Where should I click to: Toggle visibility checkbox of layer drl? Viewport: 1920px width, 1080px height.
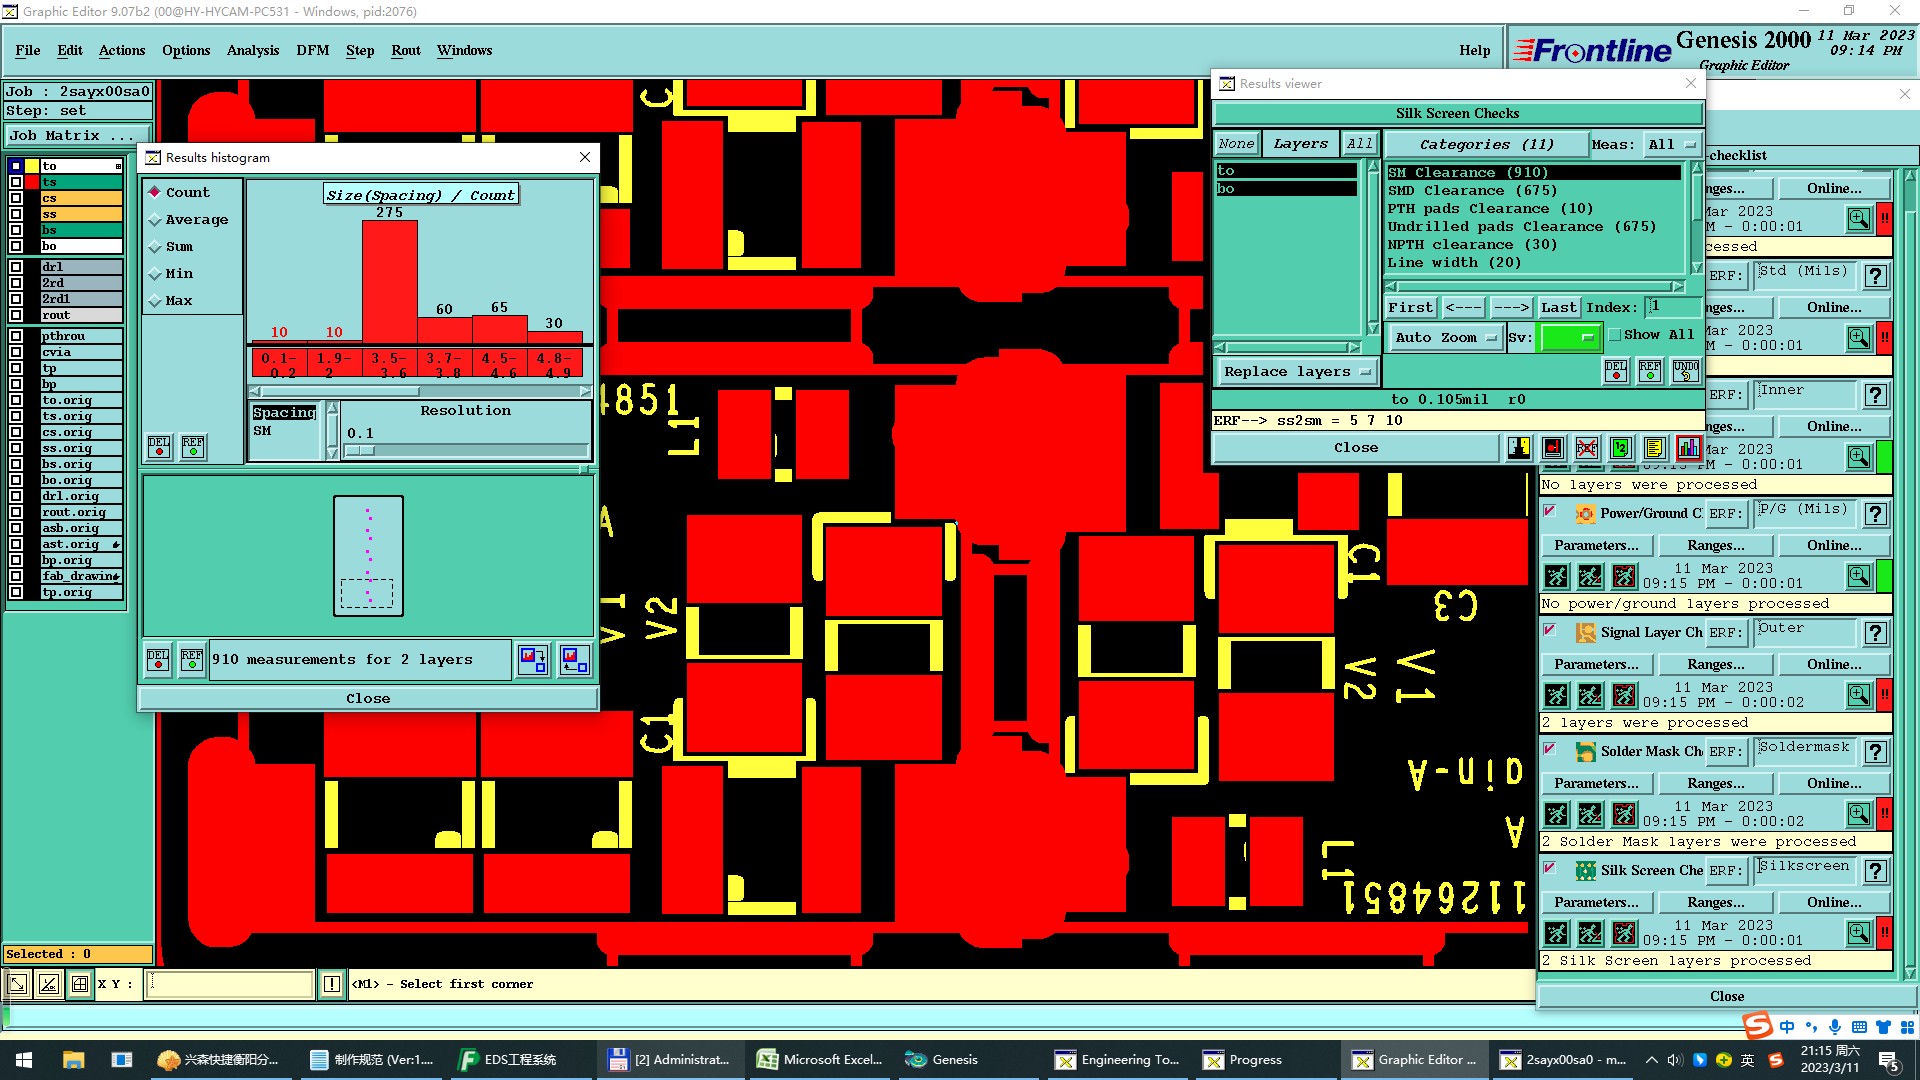pos(16,267)
